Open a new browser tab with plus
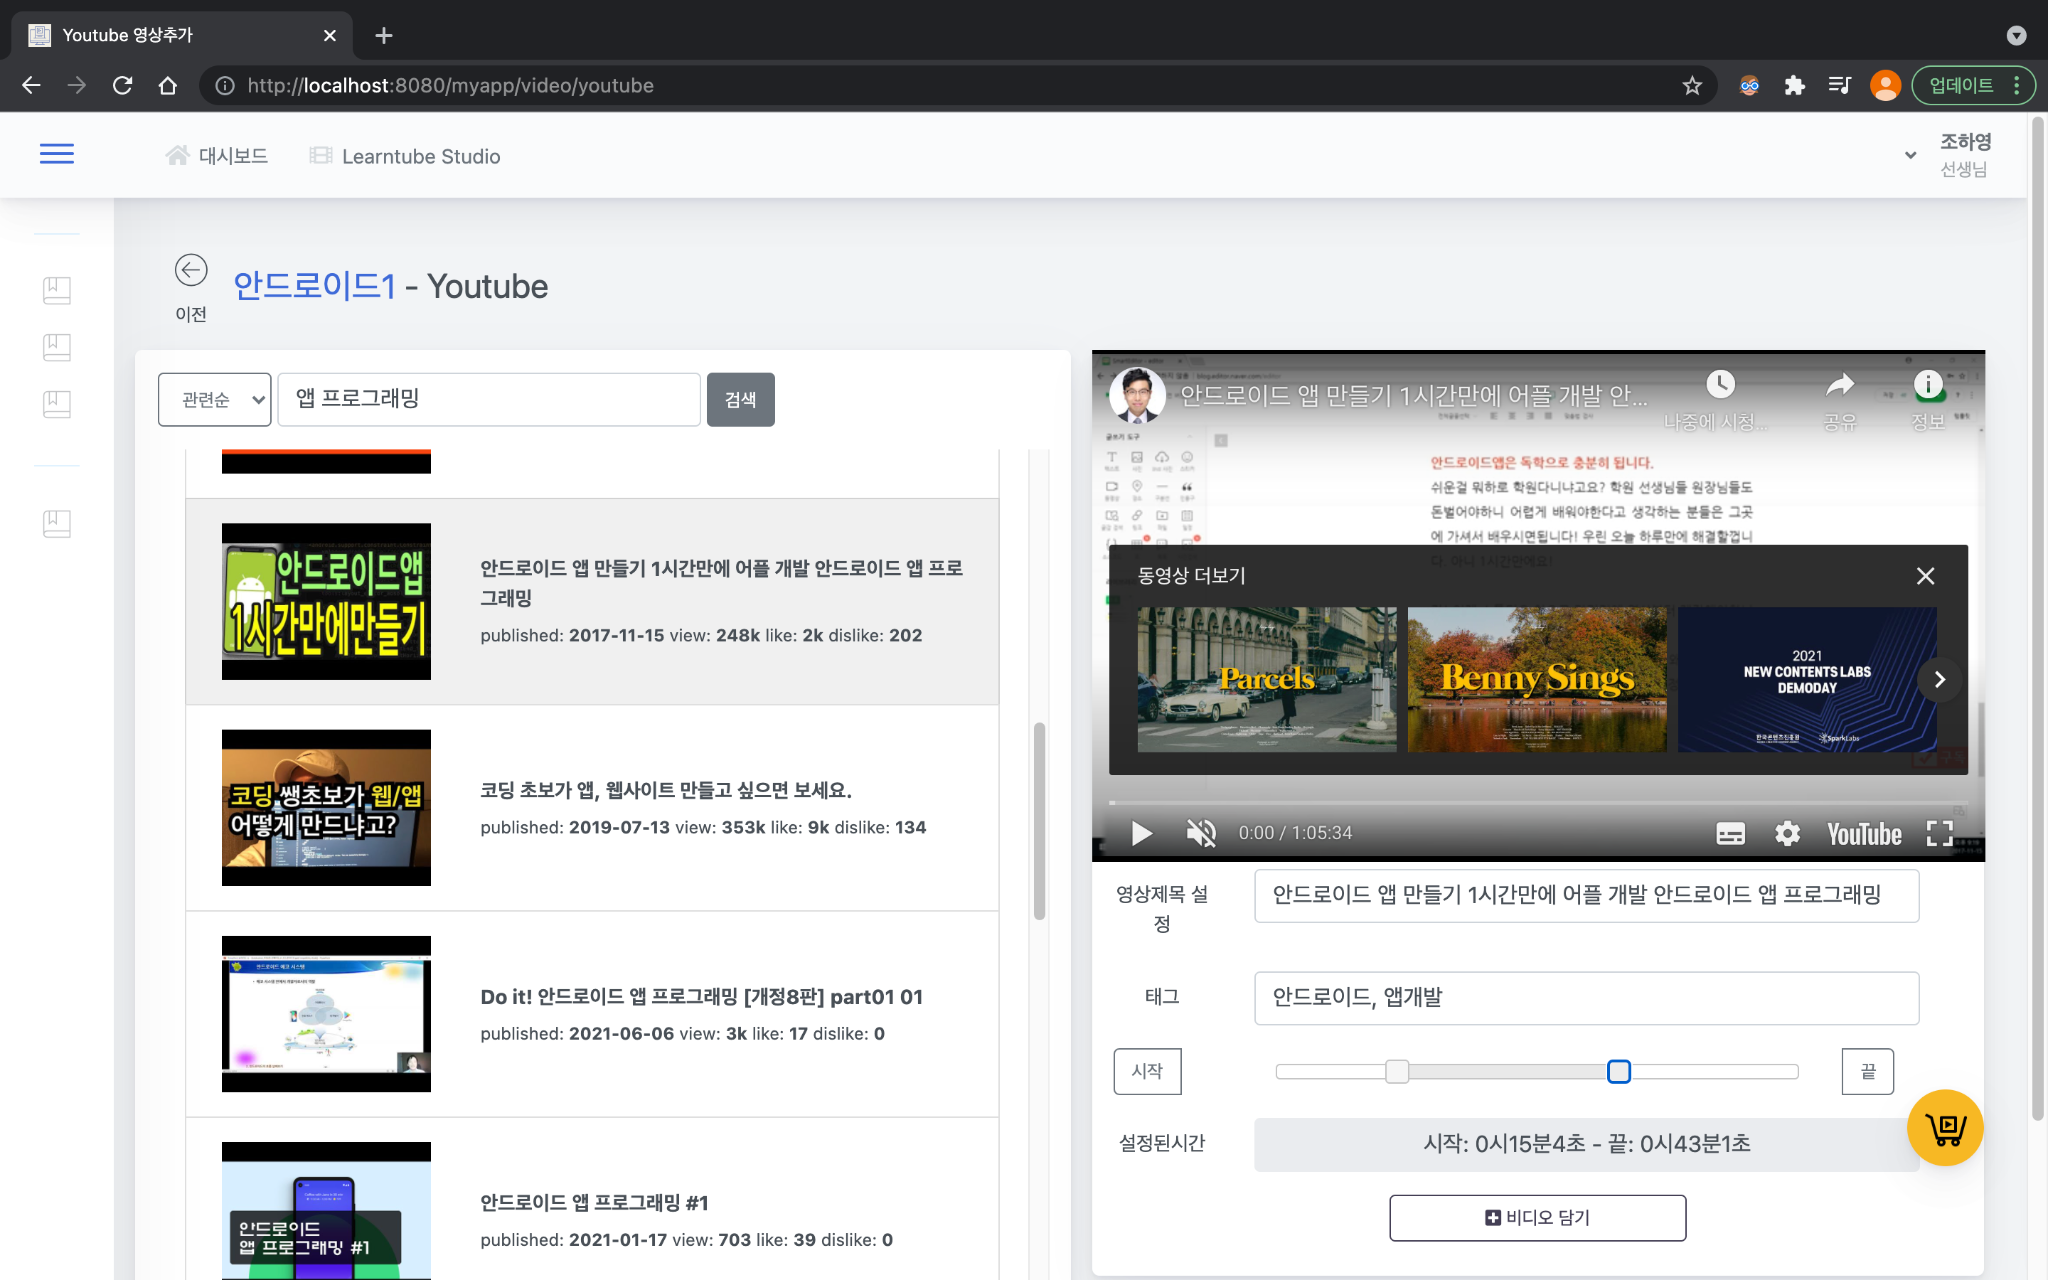 [x=384, y=36]
